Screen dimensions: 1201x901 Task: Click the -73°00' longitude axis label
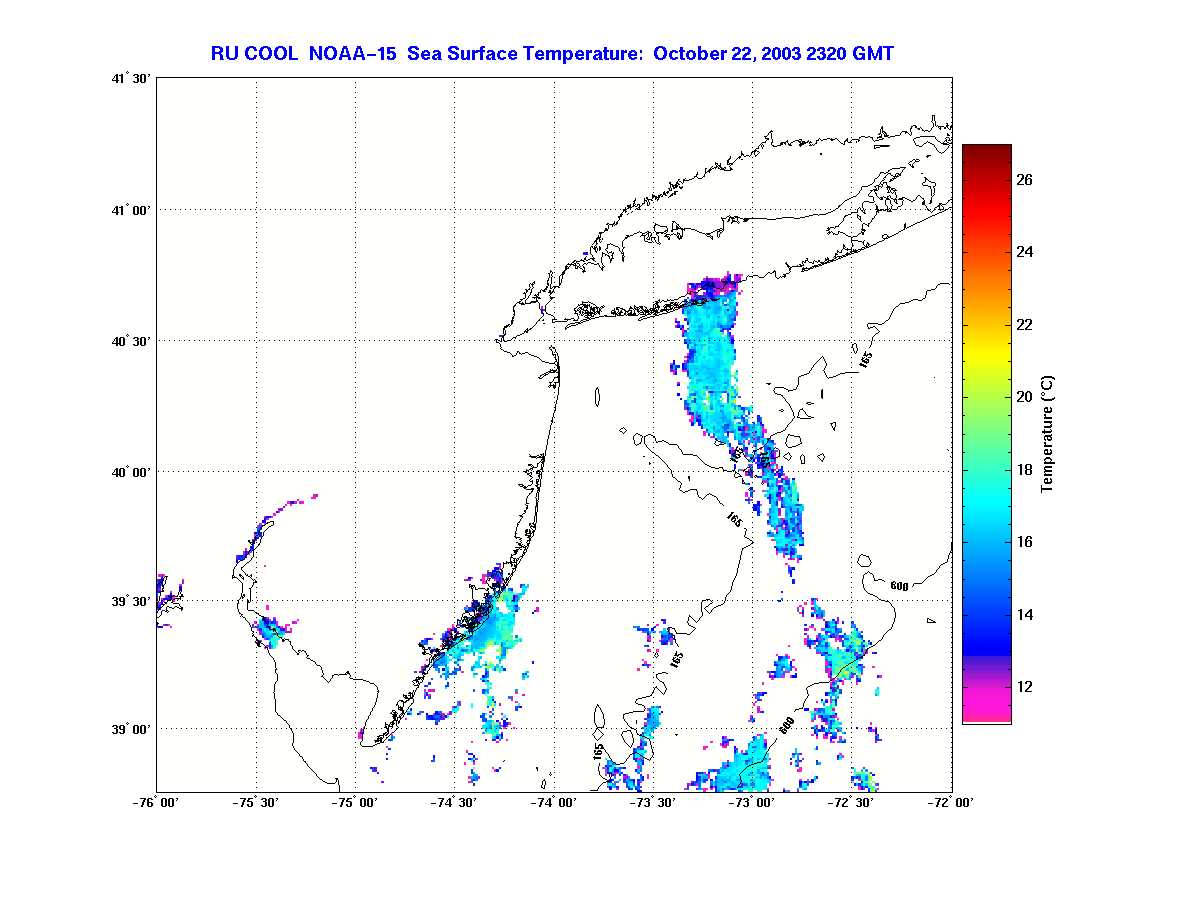(x=753, y=802)
